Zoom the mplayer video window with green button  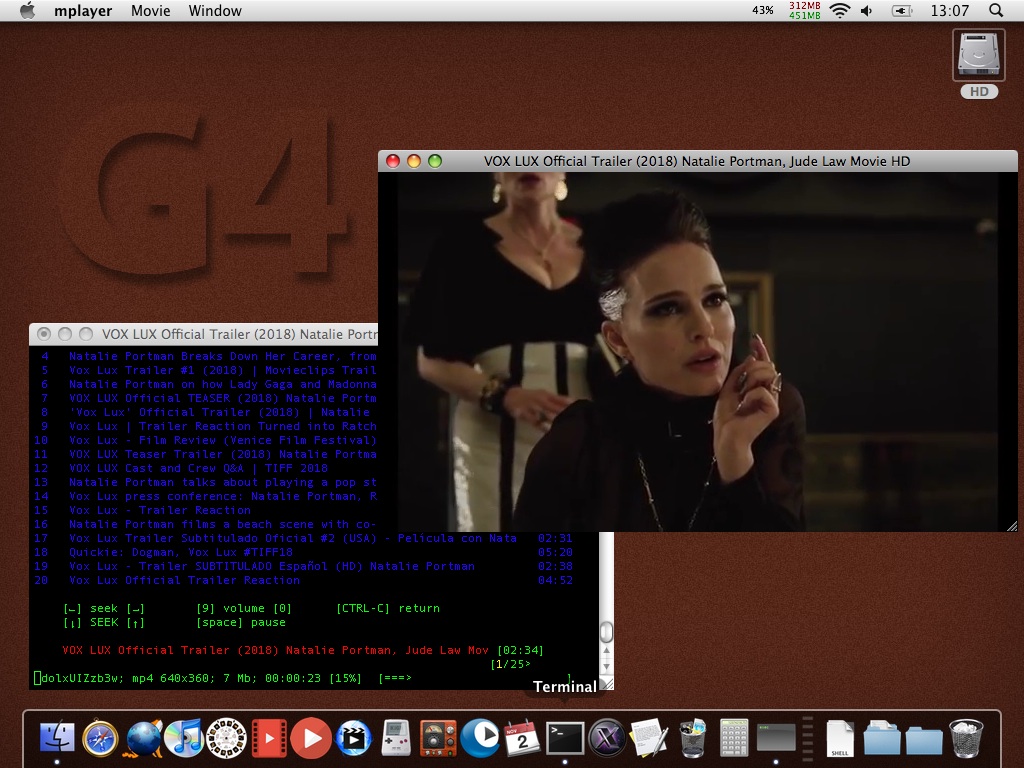click(435, 161)
